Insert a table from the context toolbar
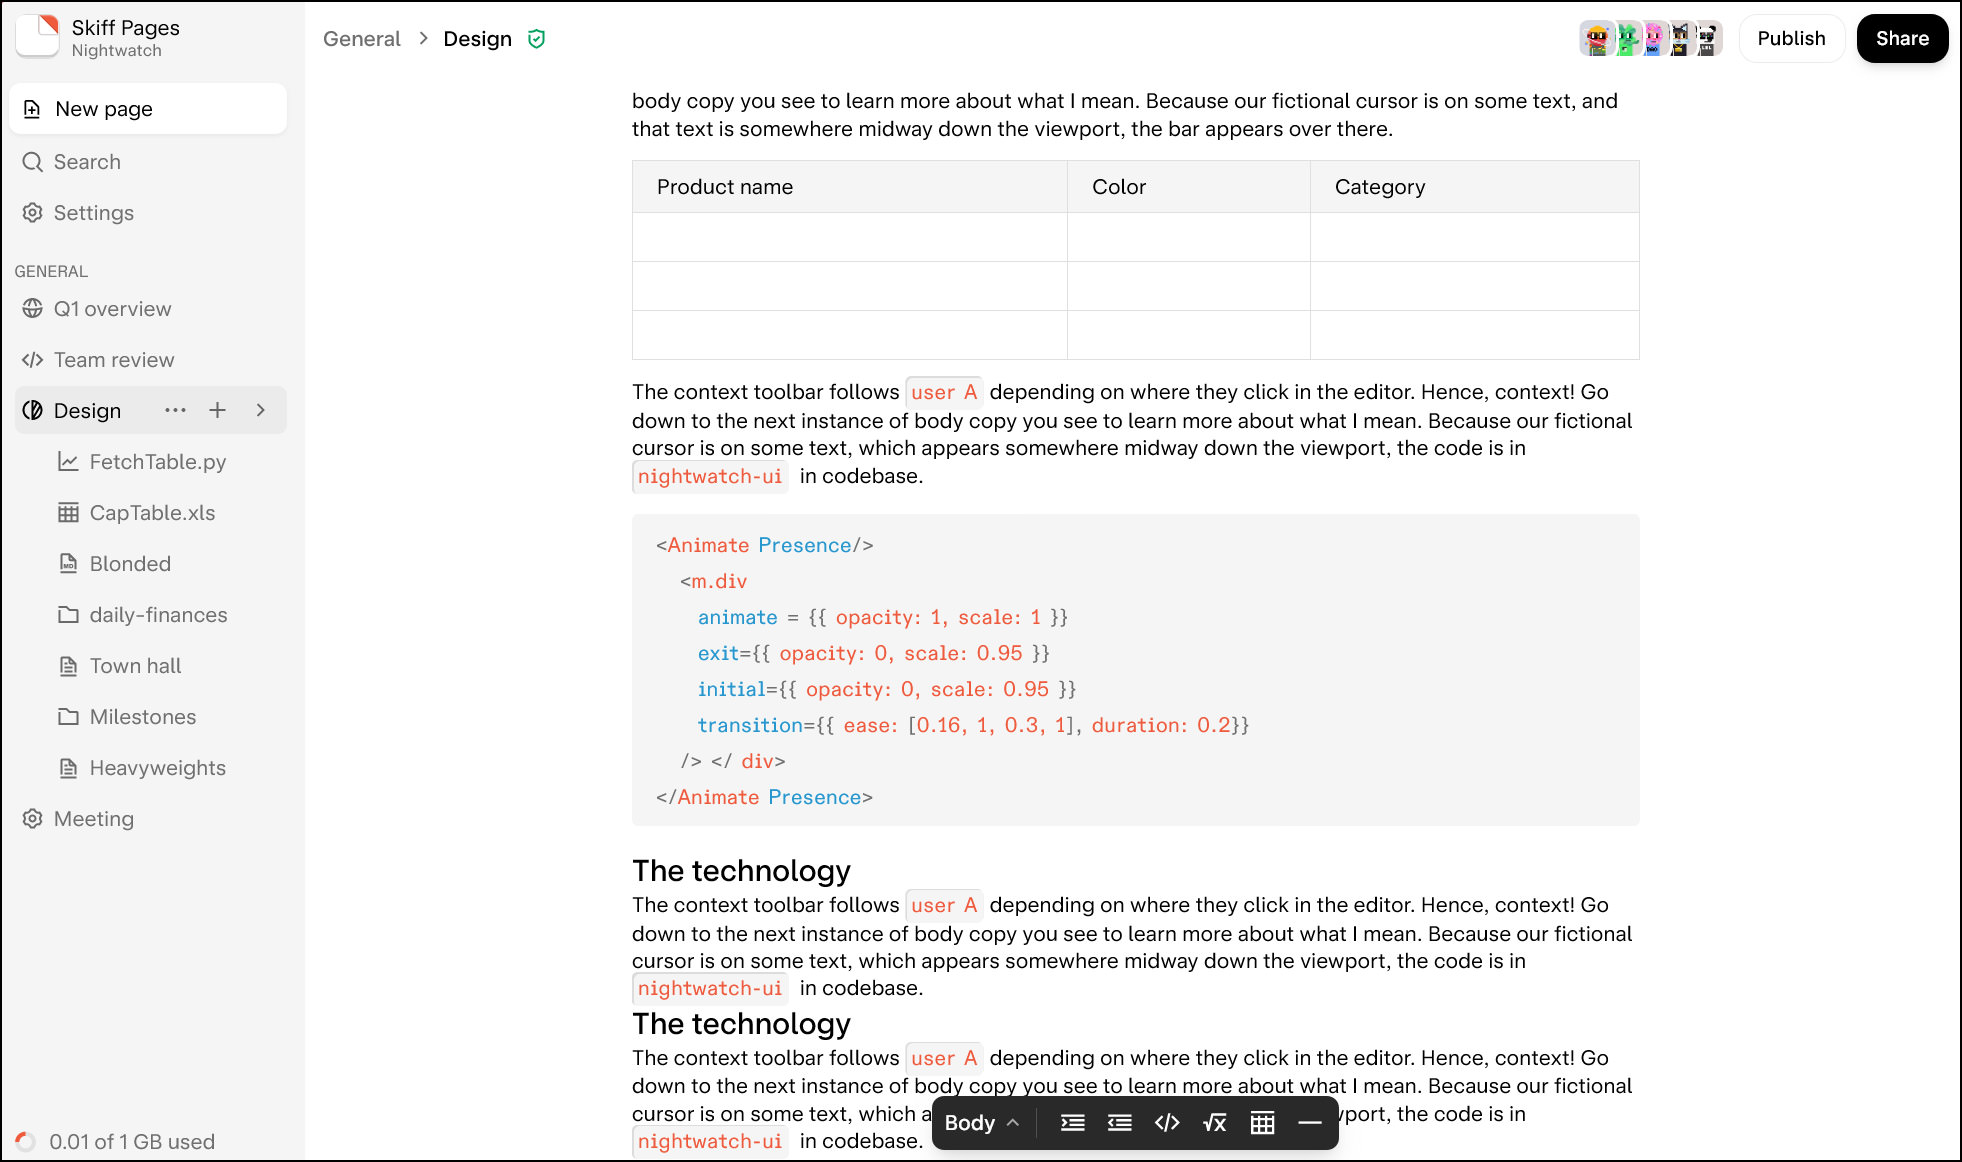This screenshot has height=1162, width=1962. [1262, 1122]
